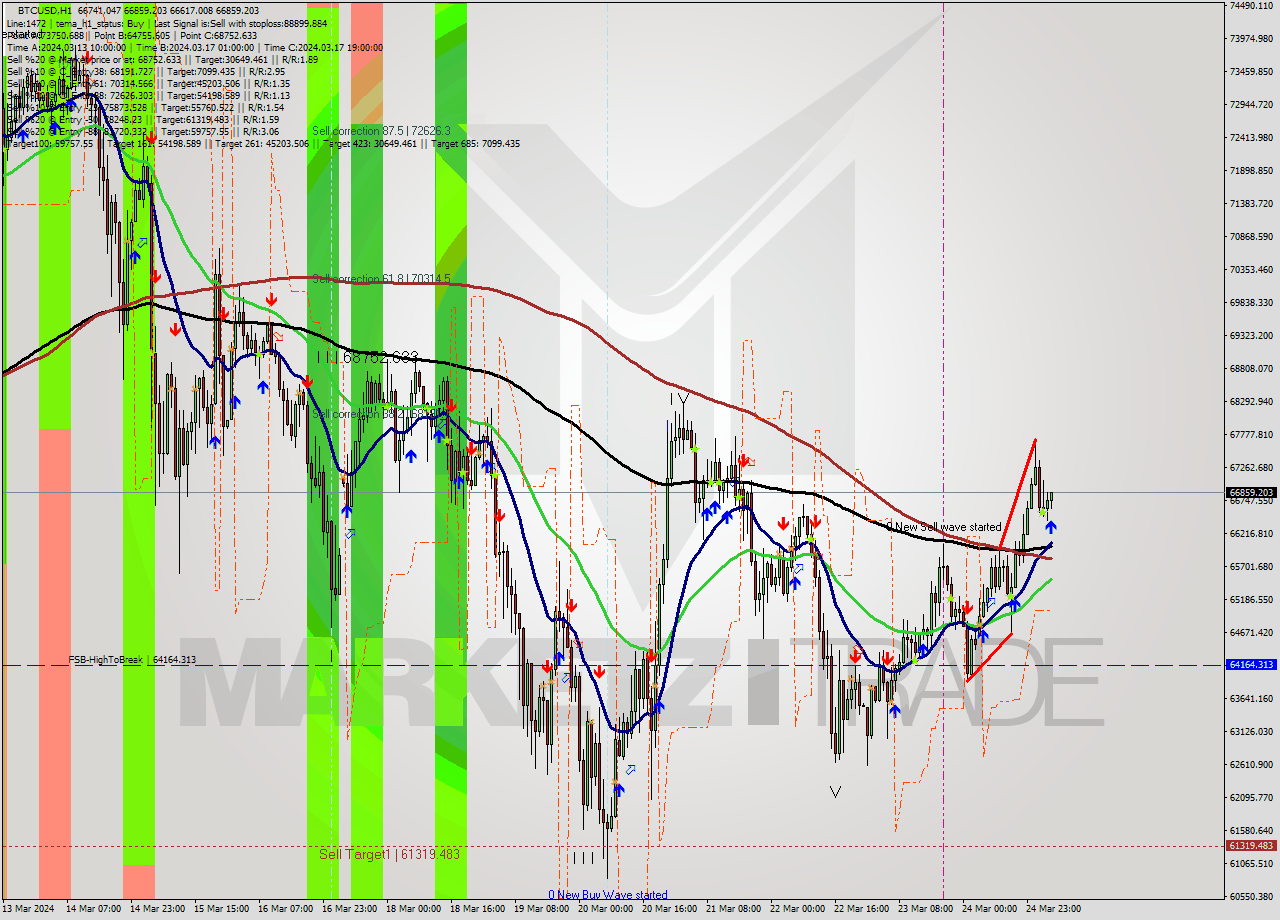Click the 'Target 423: 30649.461' text

click(x=371, y=144)
